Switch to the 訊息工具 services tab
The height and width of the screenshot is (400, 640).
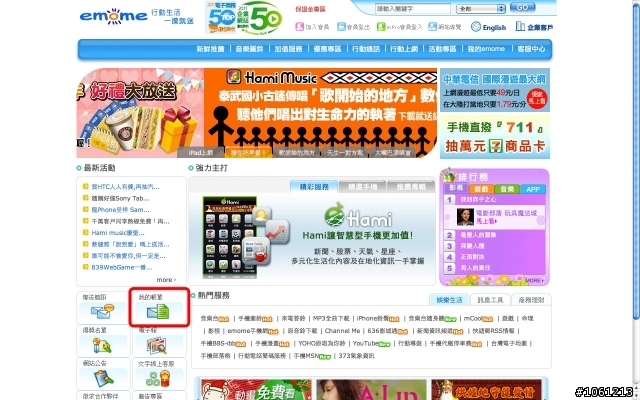point(490,300)
